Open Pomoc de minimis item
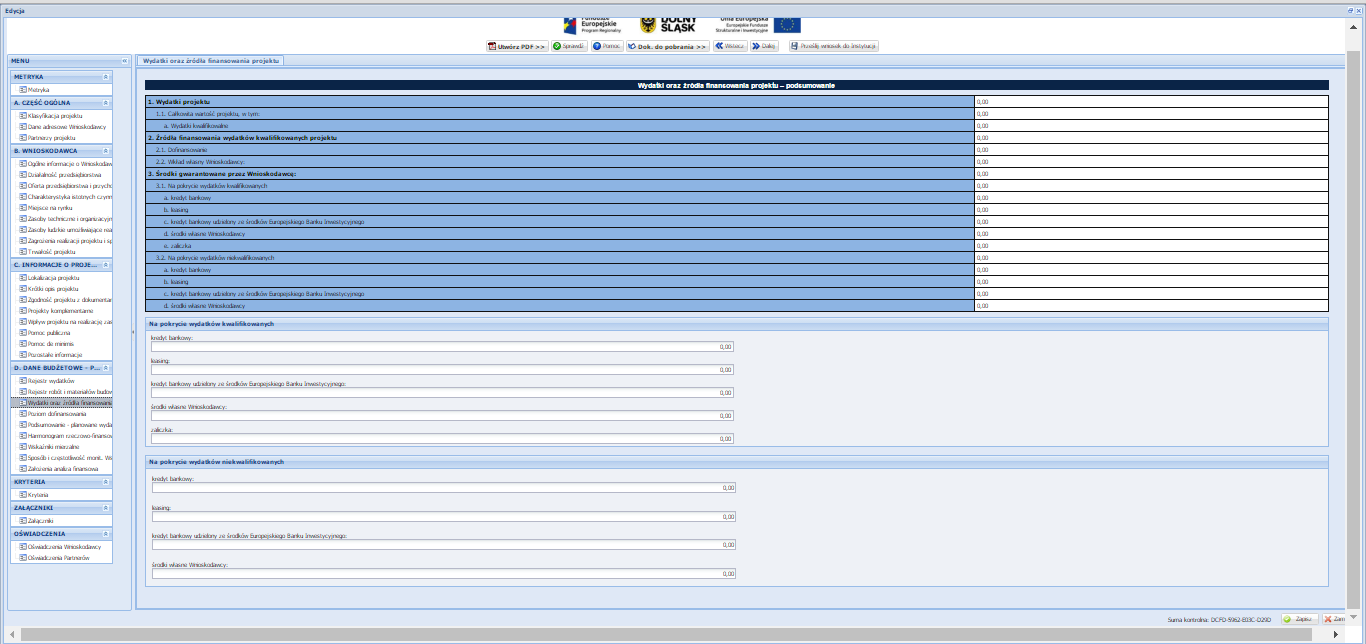Screen dimensions: 1366x644 point(53,343)
